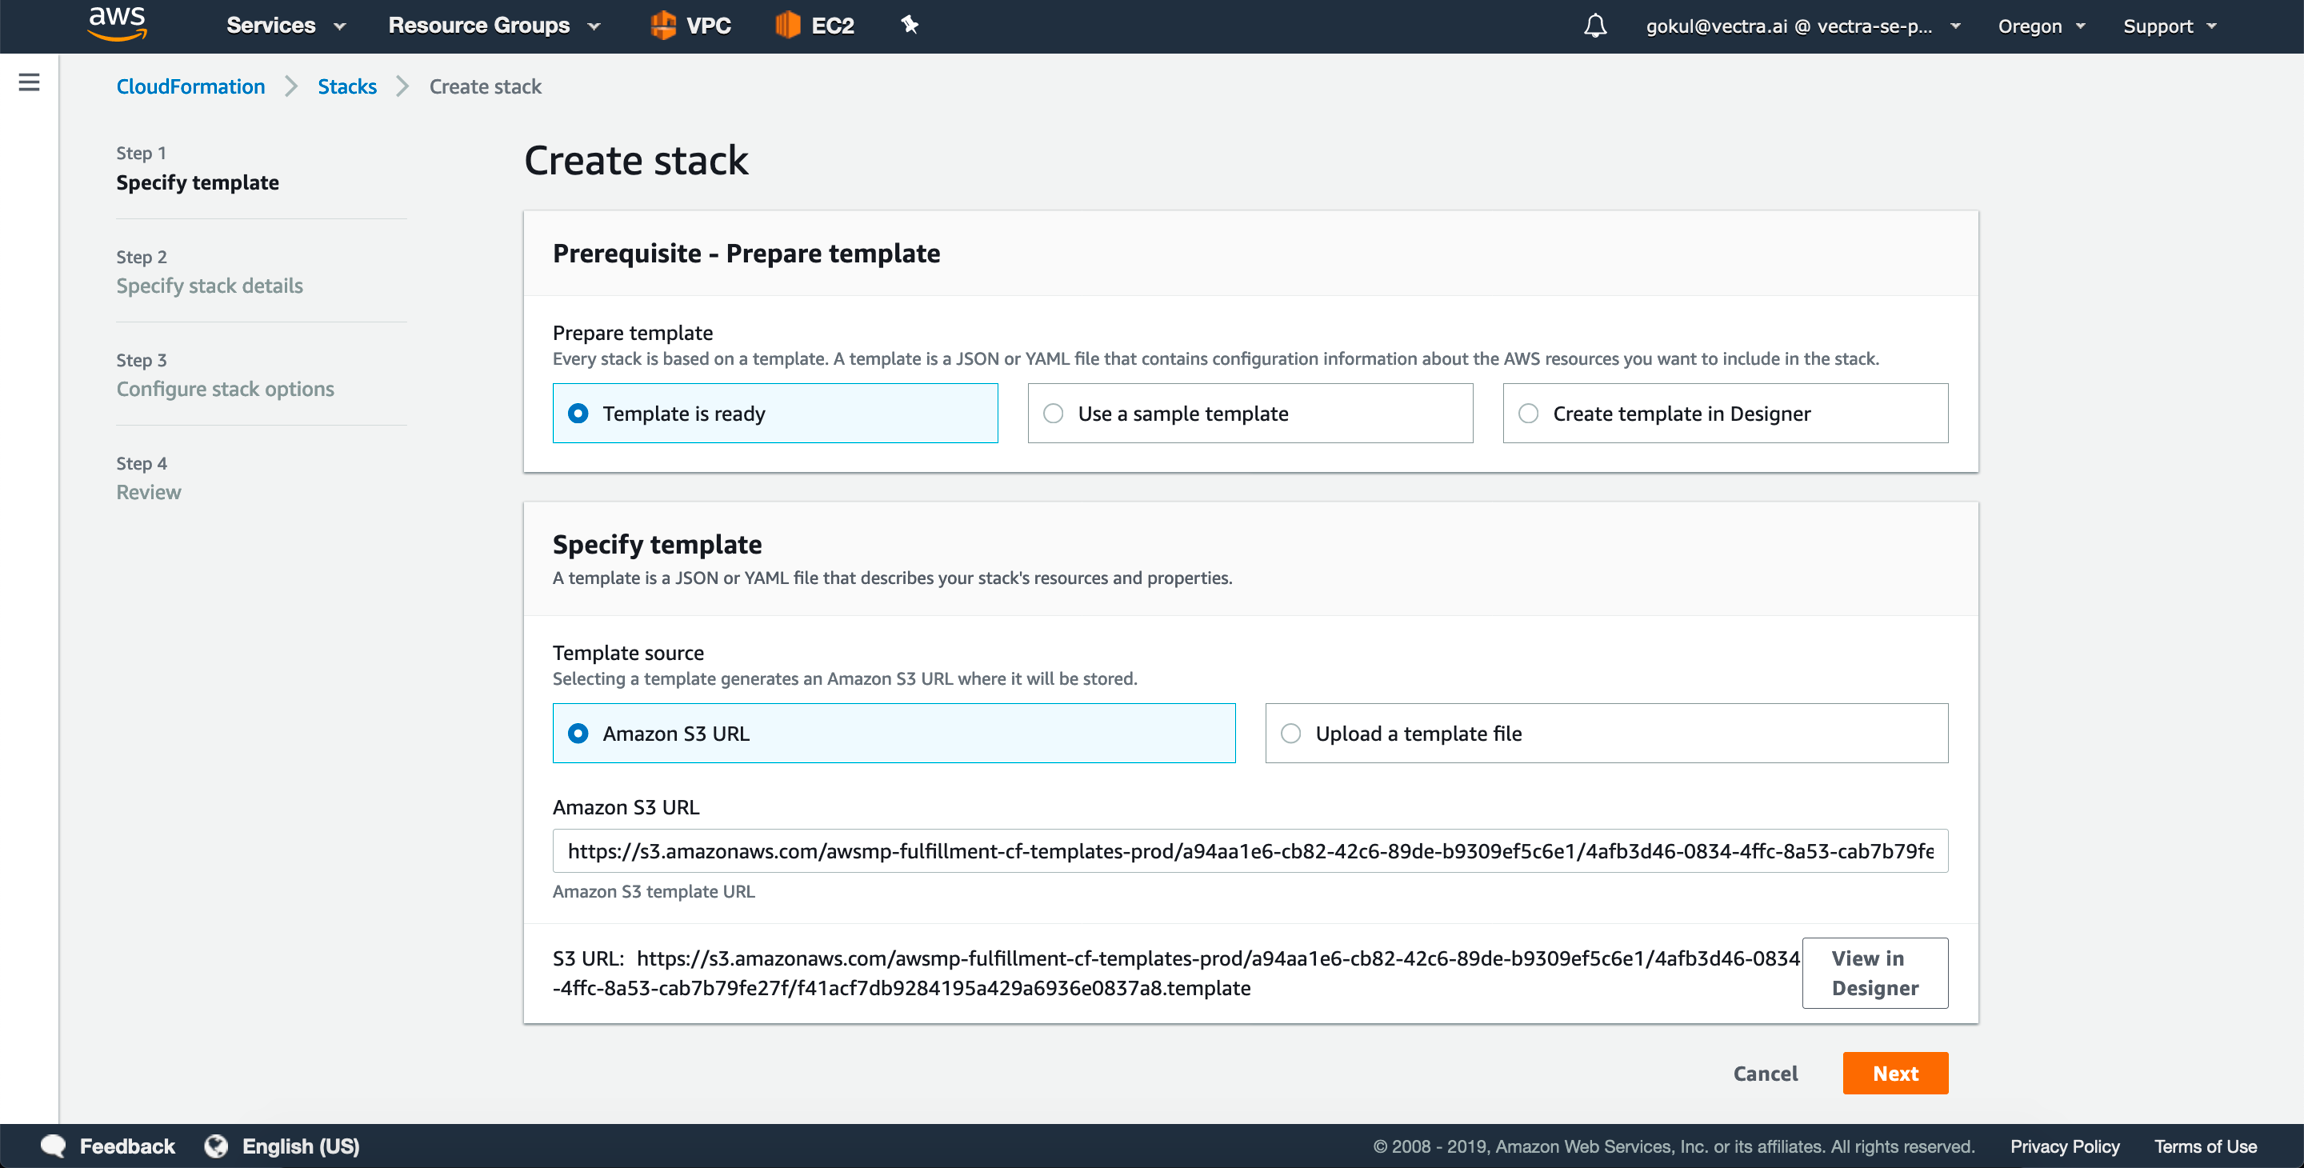Click the EC2 shortcut icon
Viewport: 2304px width, 1168px height.
point(788,25)
